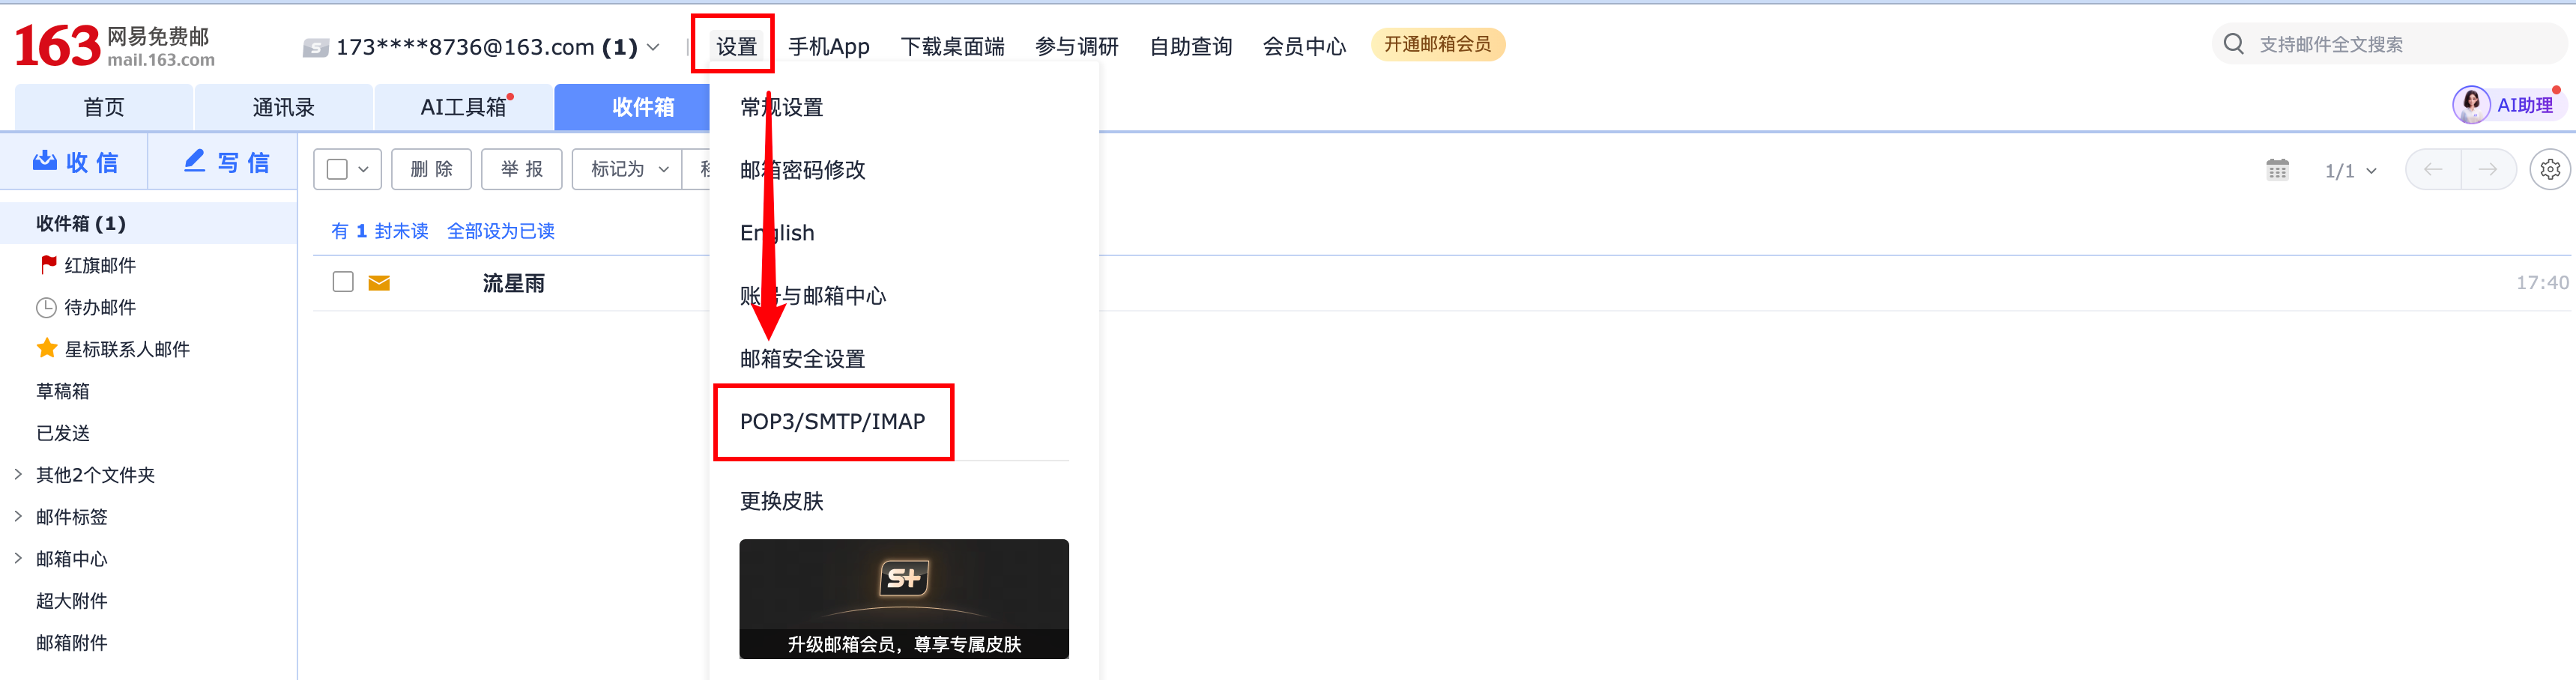Select the 收信 (receive mail) icon
Viewport: 2576px width, 680px height.
(x=44, y=161)
